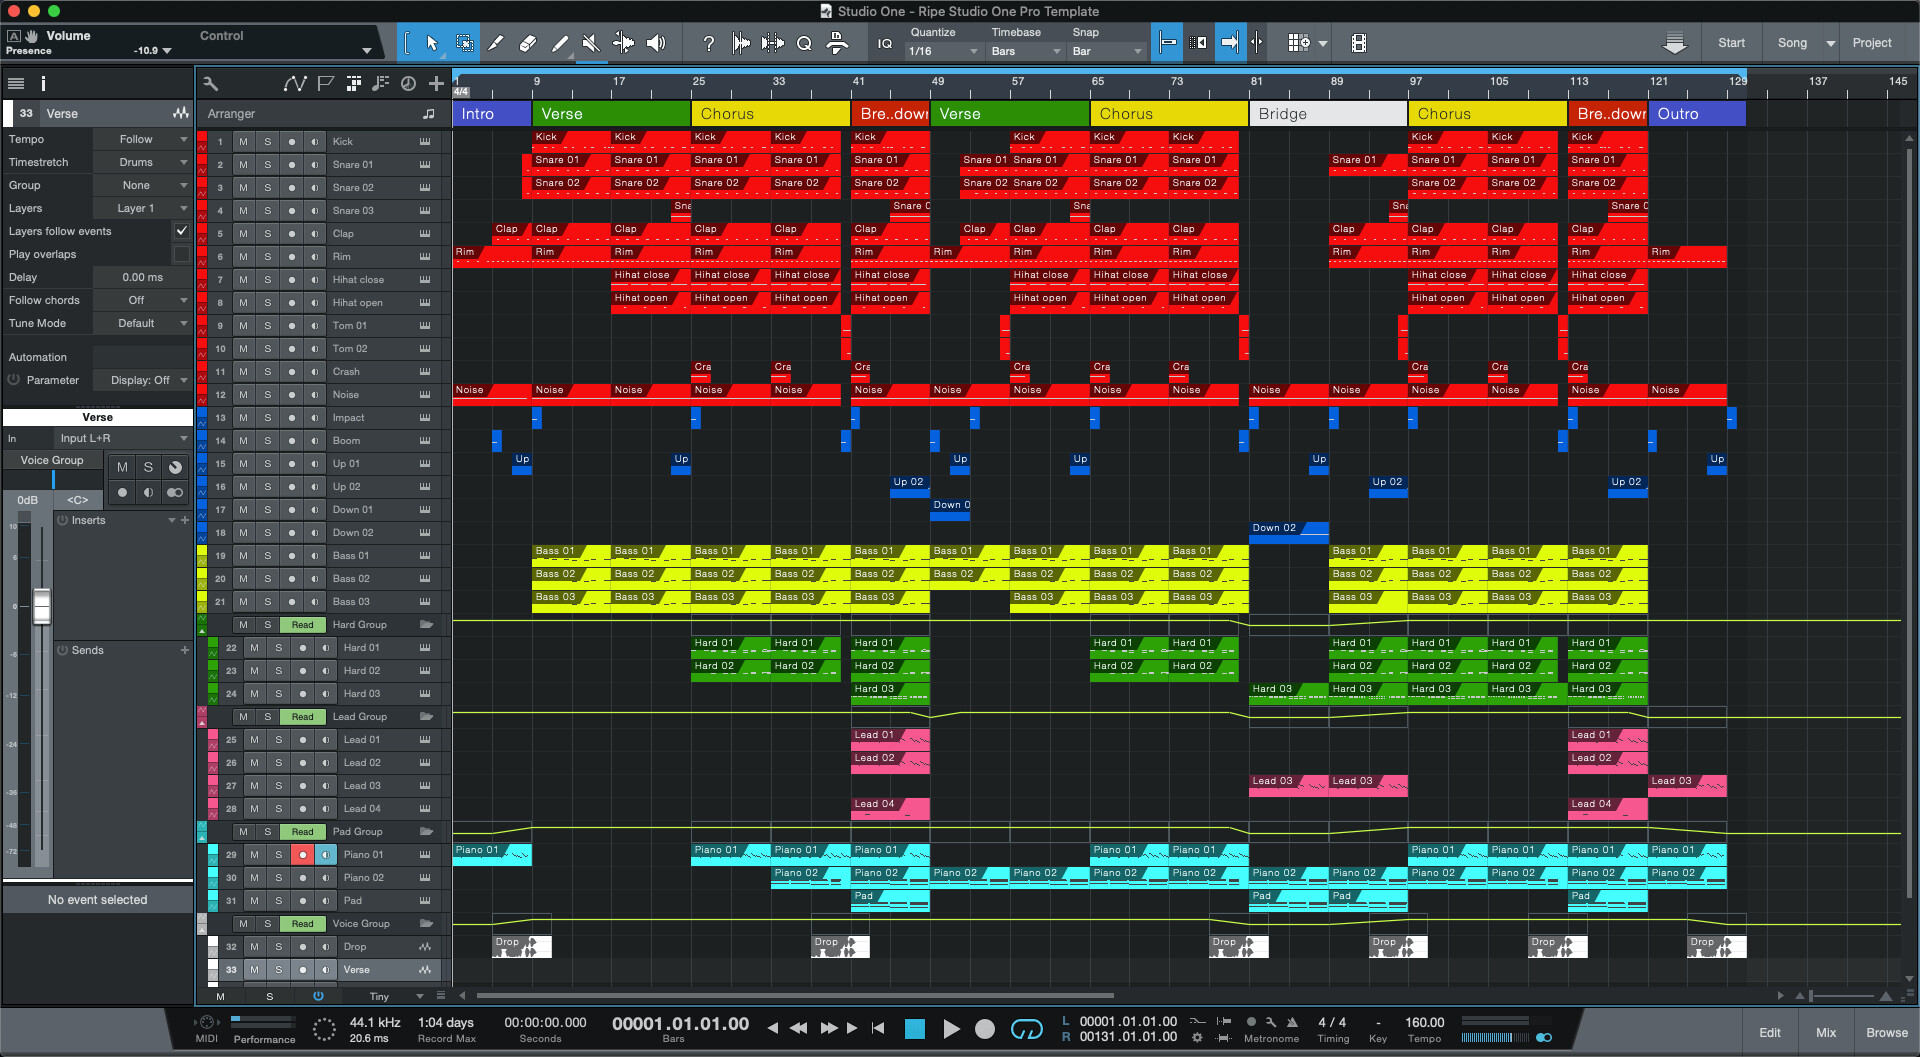
Task: Click Read automation on Hard Group
Action: click(x=302, y=625)
